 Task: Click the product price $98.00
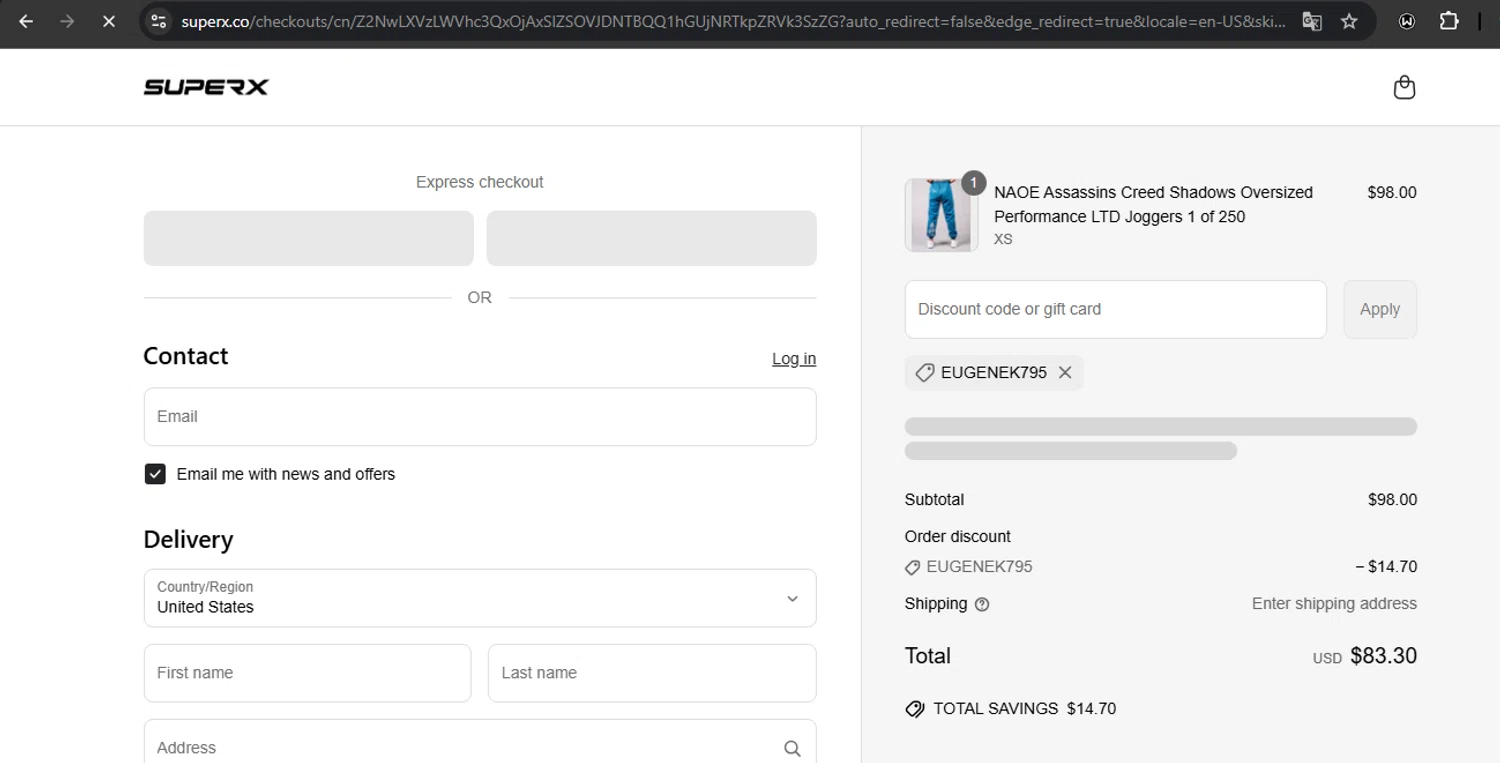click(x=1392, y=193)
